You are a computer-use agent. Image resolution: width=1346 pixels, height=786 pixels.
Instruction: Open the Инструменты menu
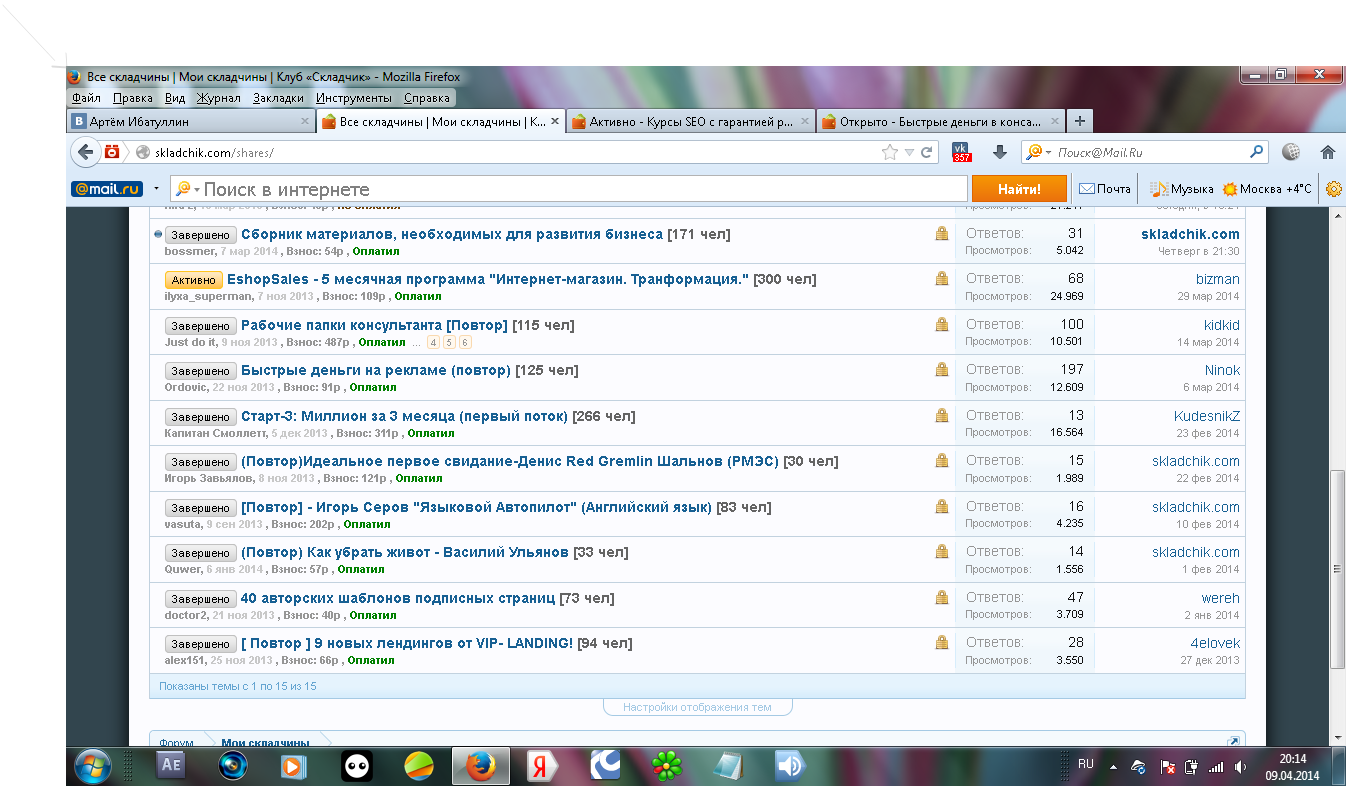click(354, 98)
